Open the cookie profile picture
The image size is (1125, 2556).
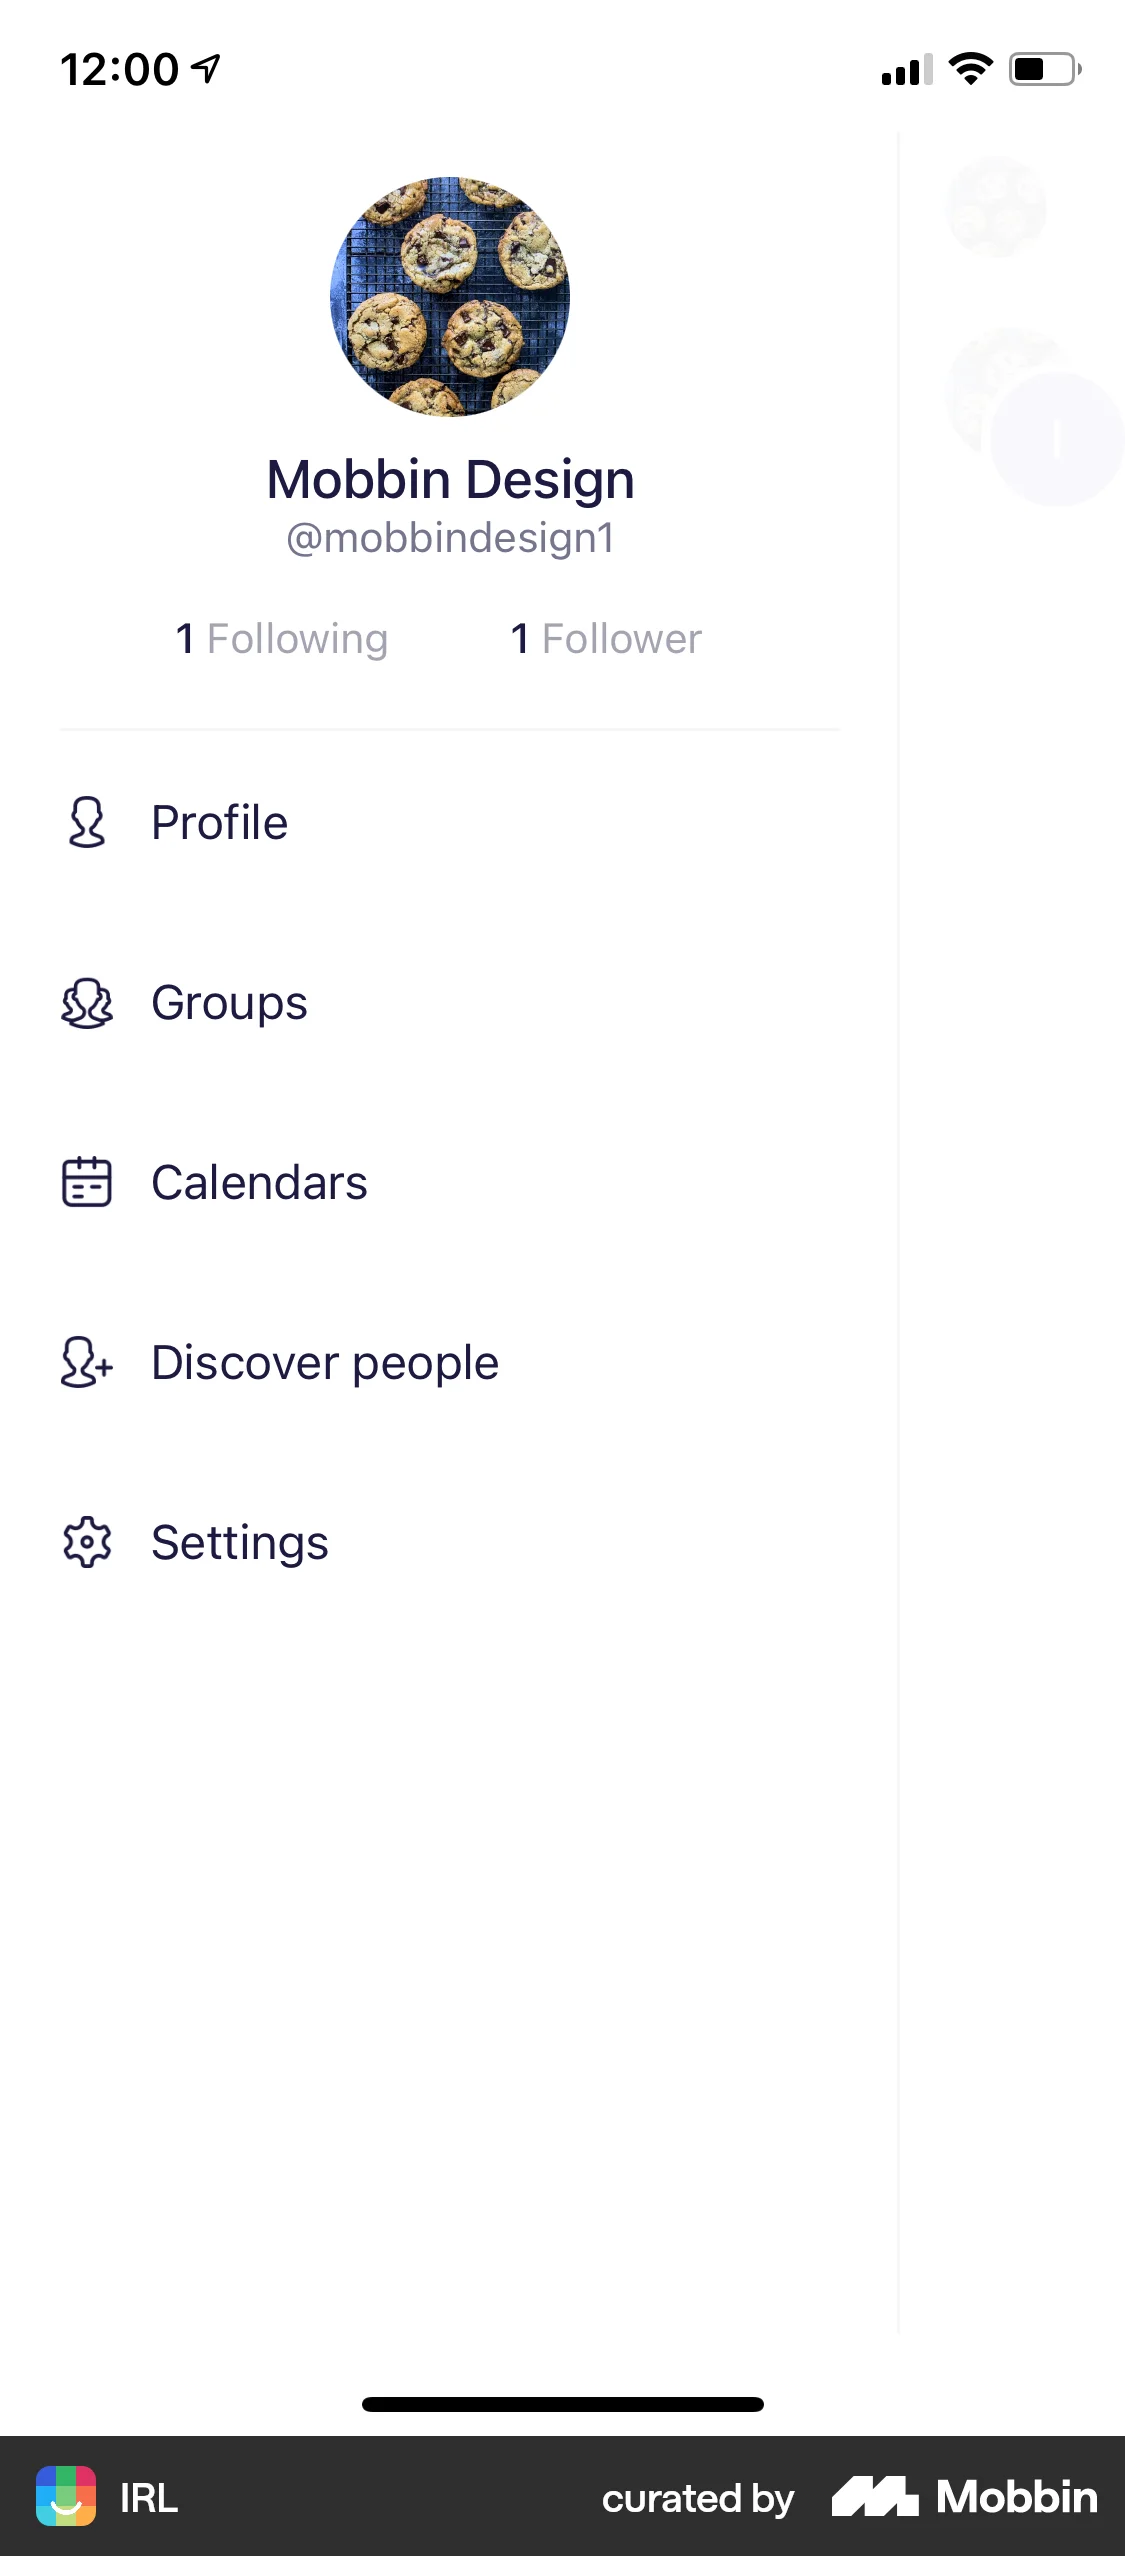tap(450, 296)
